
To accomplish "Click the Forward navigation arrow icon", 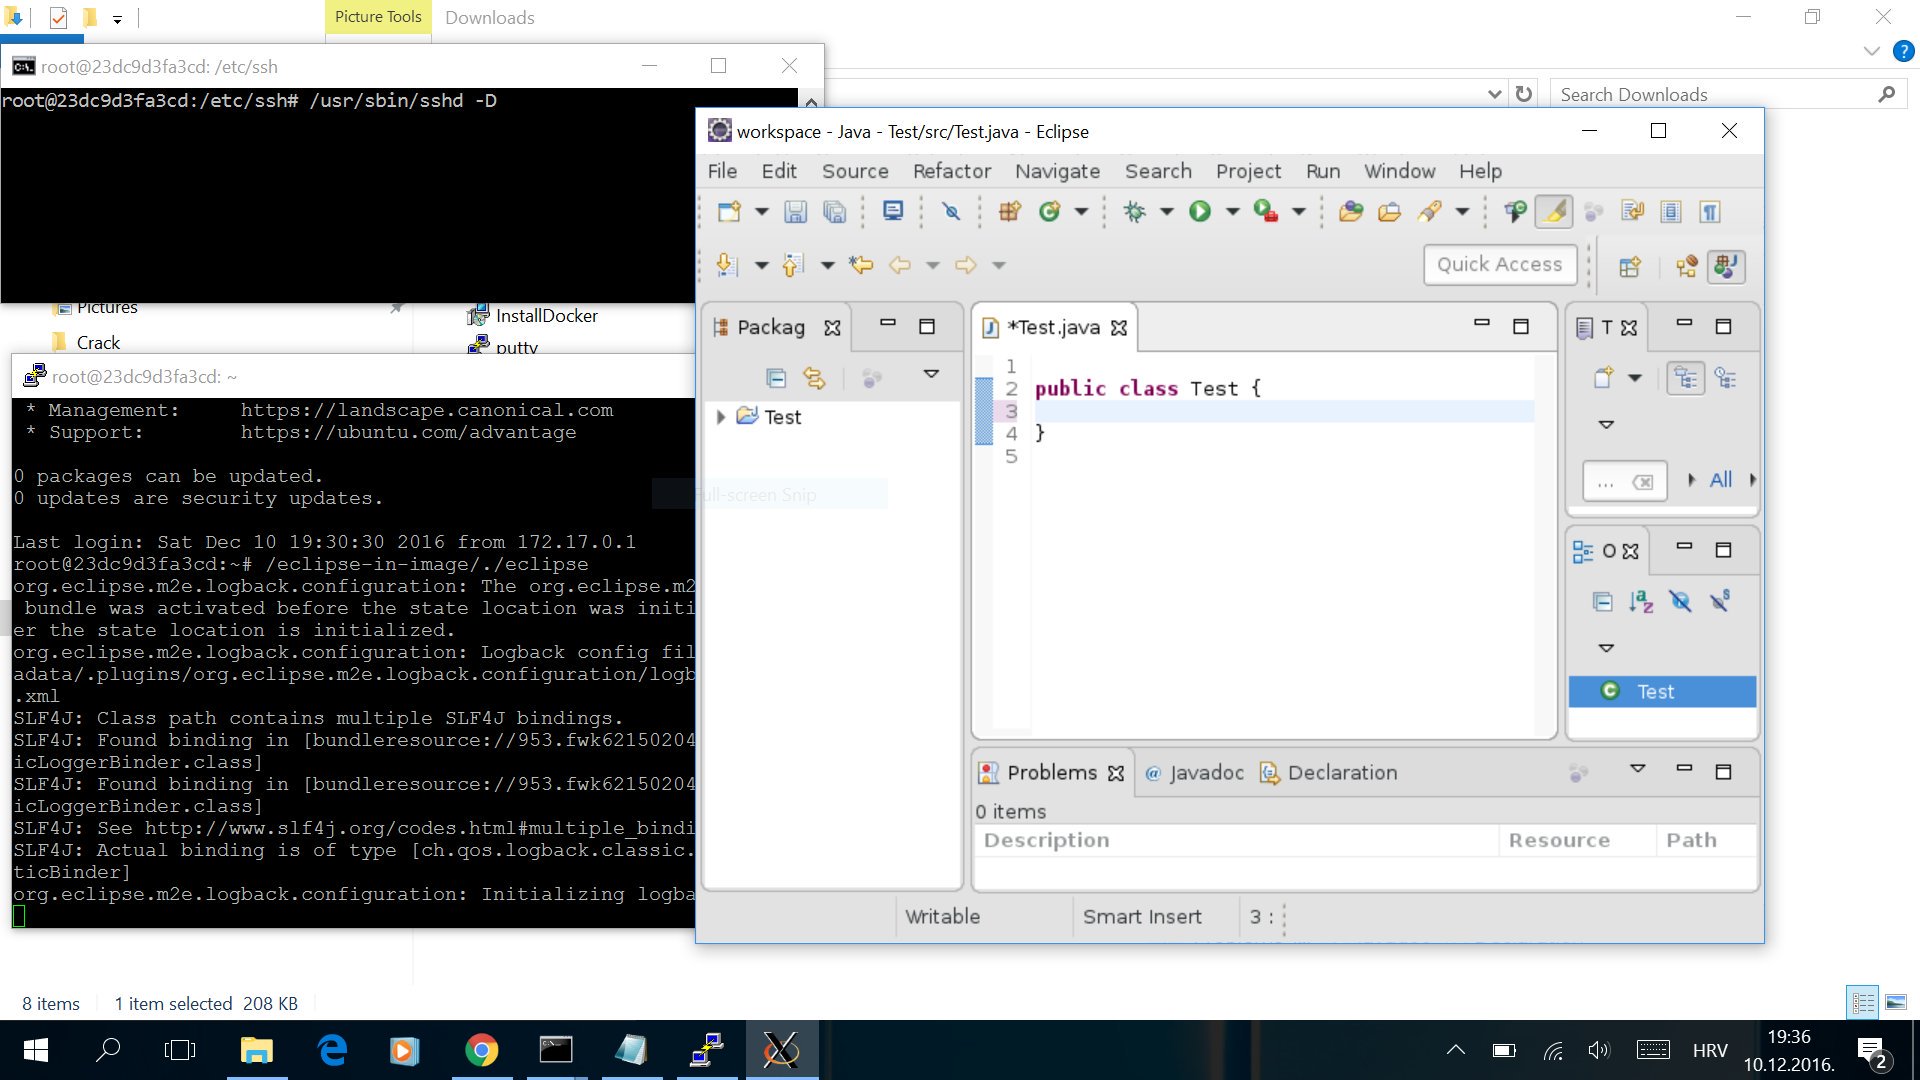I will click(966, 265).
